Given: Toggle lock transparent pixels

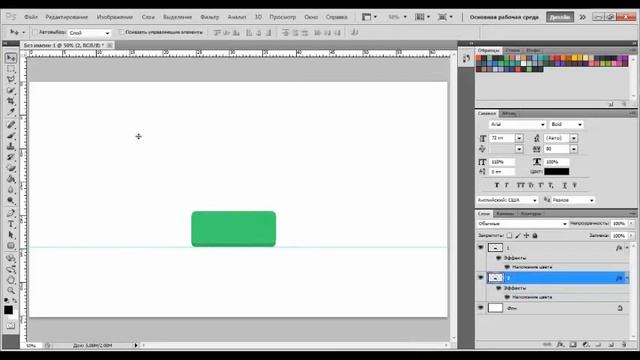Looking at the screenshot, I should [509, 236].
